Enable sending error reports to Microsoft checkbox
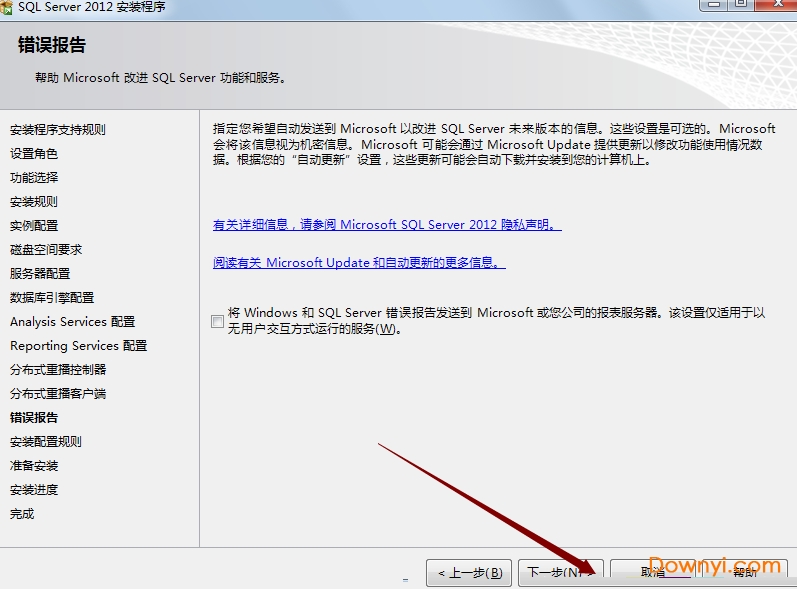797x589 pixels. click(x=217, y=321)
